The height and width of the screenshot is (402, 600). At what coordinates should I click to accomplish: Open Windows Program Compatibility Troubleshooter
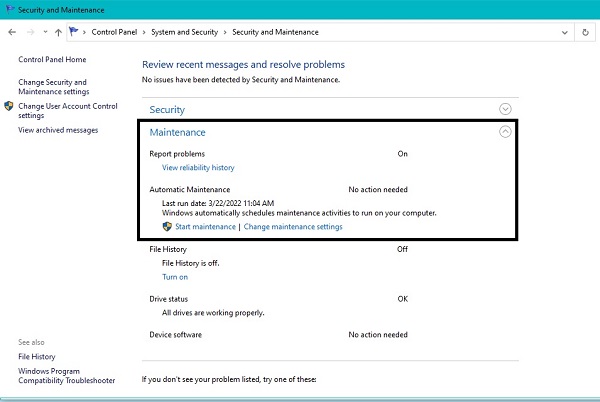tap(67, 376)
